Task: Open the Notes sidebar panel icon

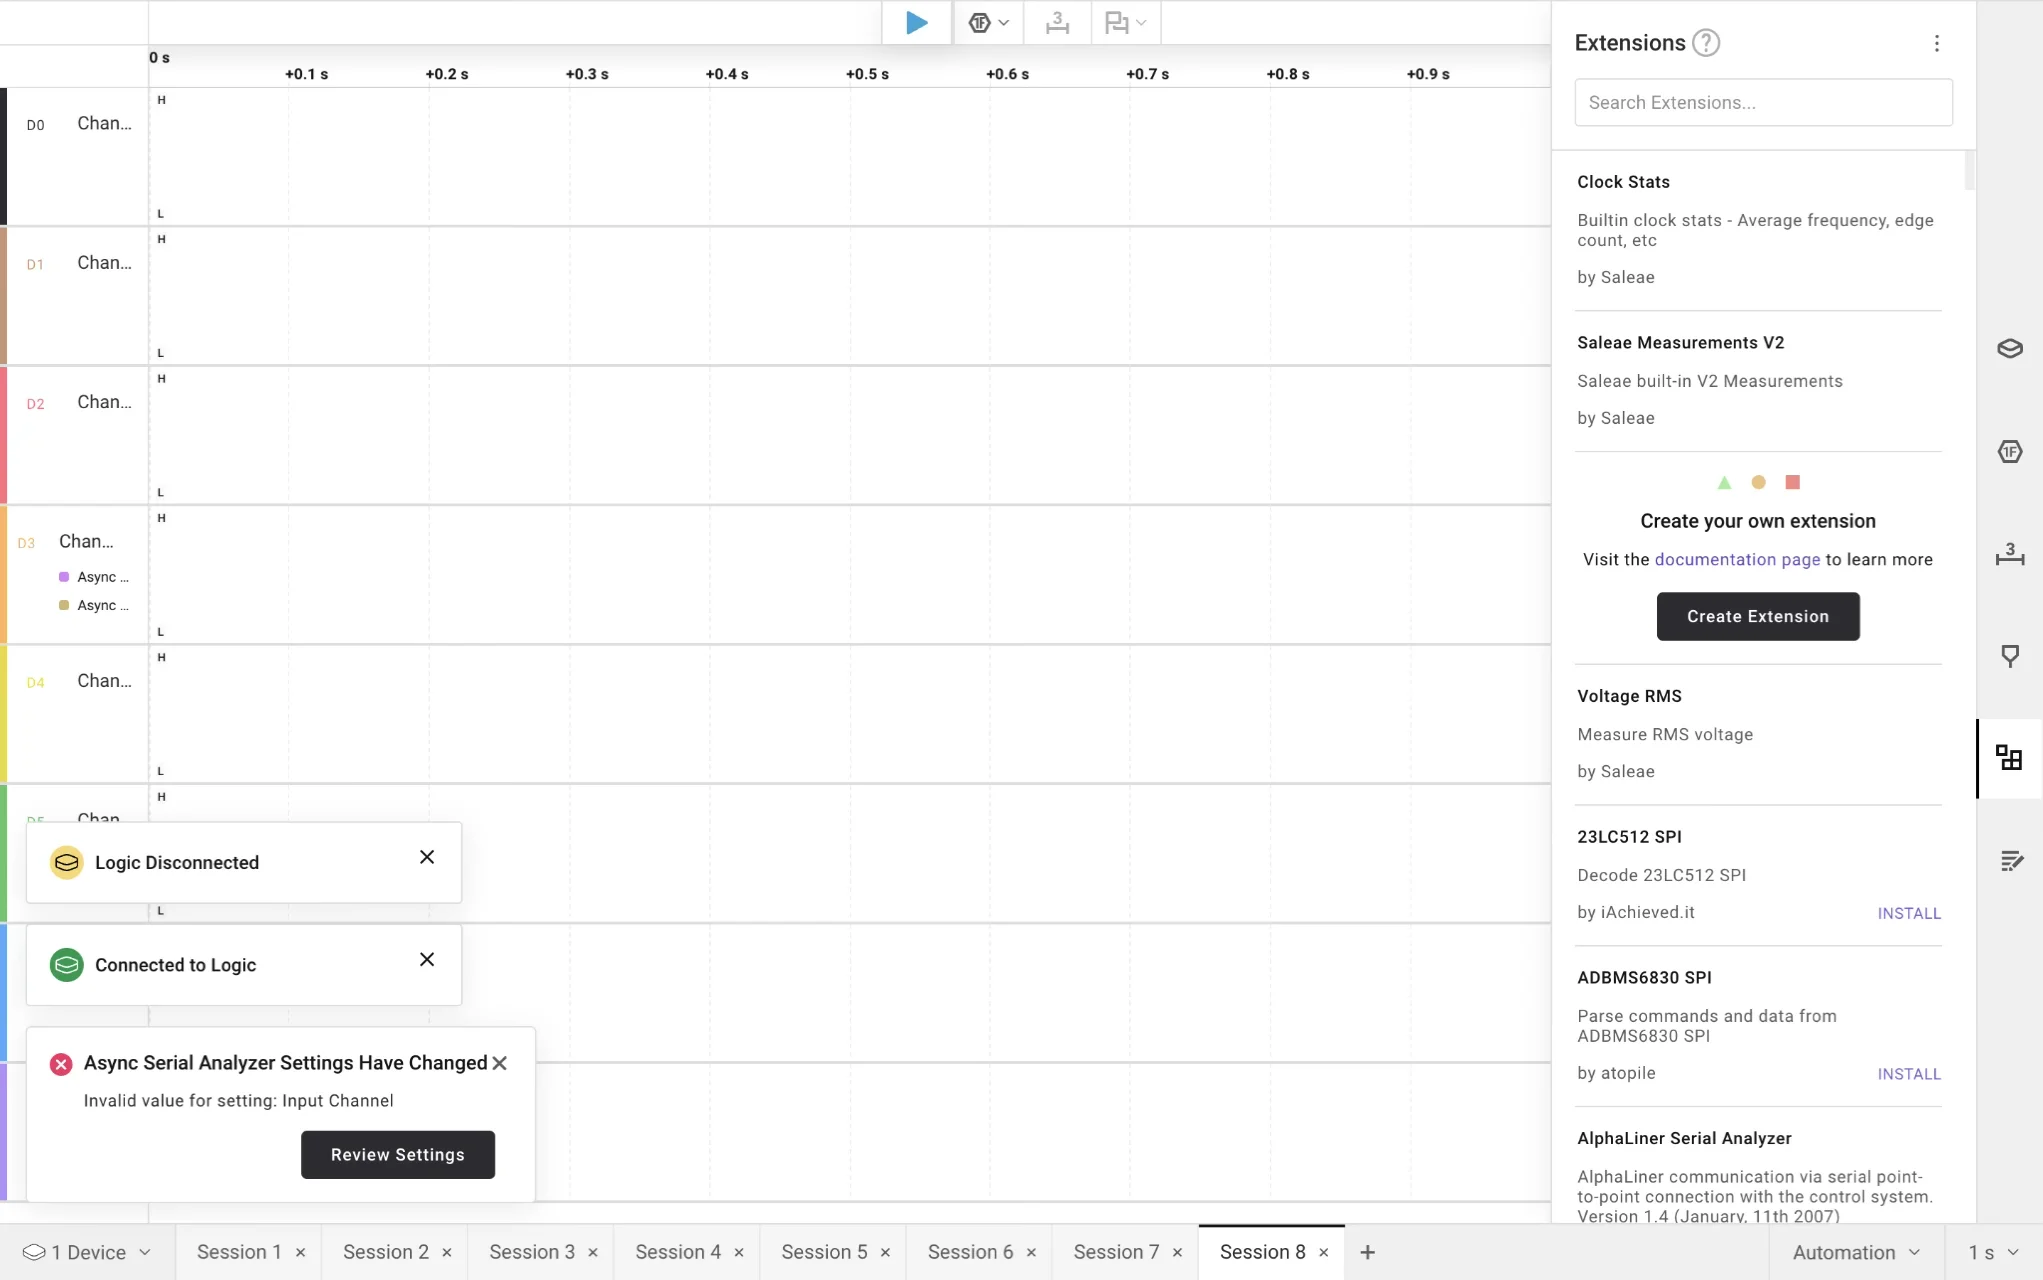Action: (2011, 861)
